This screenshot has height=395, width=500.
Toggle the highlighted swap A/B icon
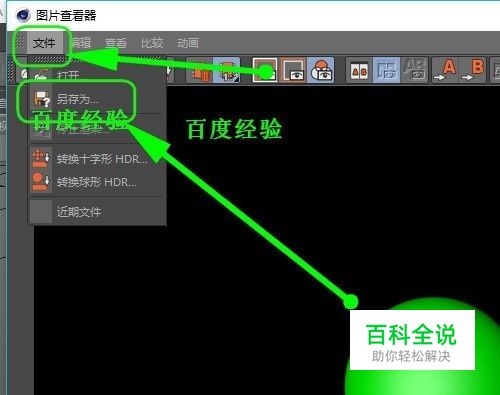coord(387,70)
